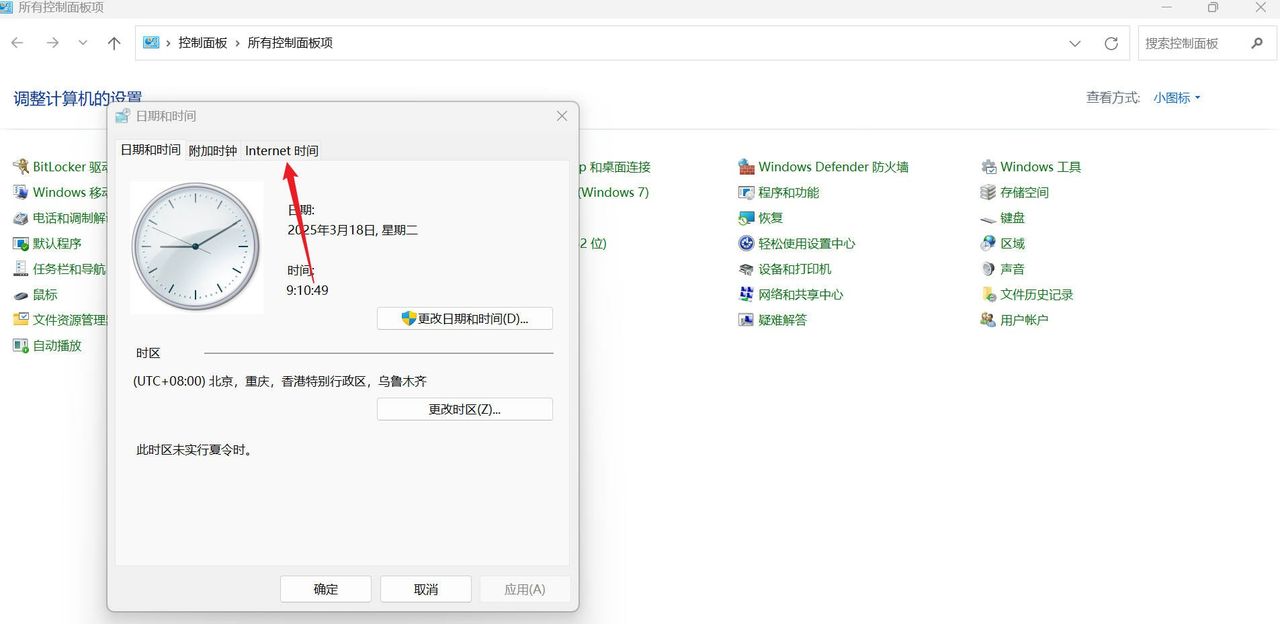Click the (UTC+08:00) time zone text

[x=280, y=381]
